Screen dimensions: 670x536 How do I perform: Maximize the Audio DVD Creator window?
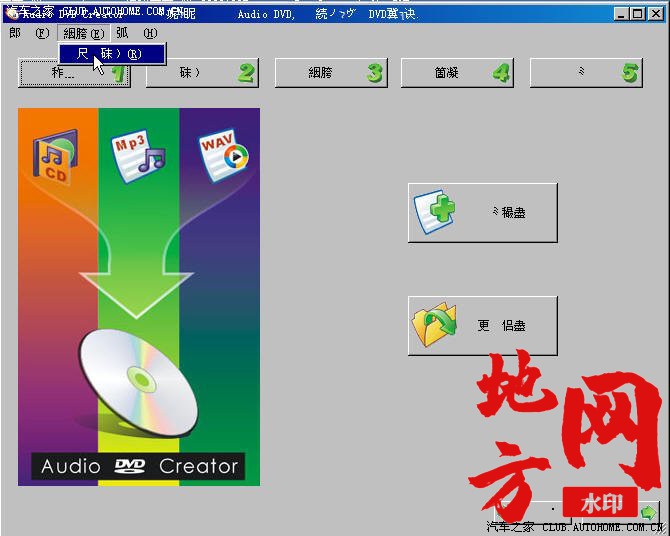tap(638, 14)
